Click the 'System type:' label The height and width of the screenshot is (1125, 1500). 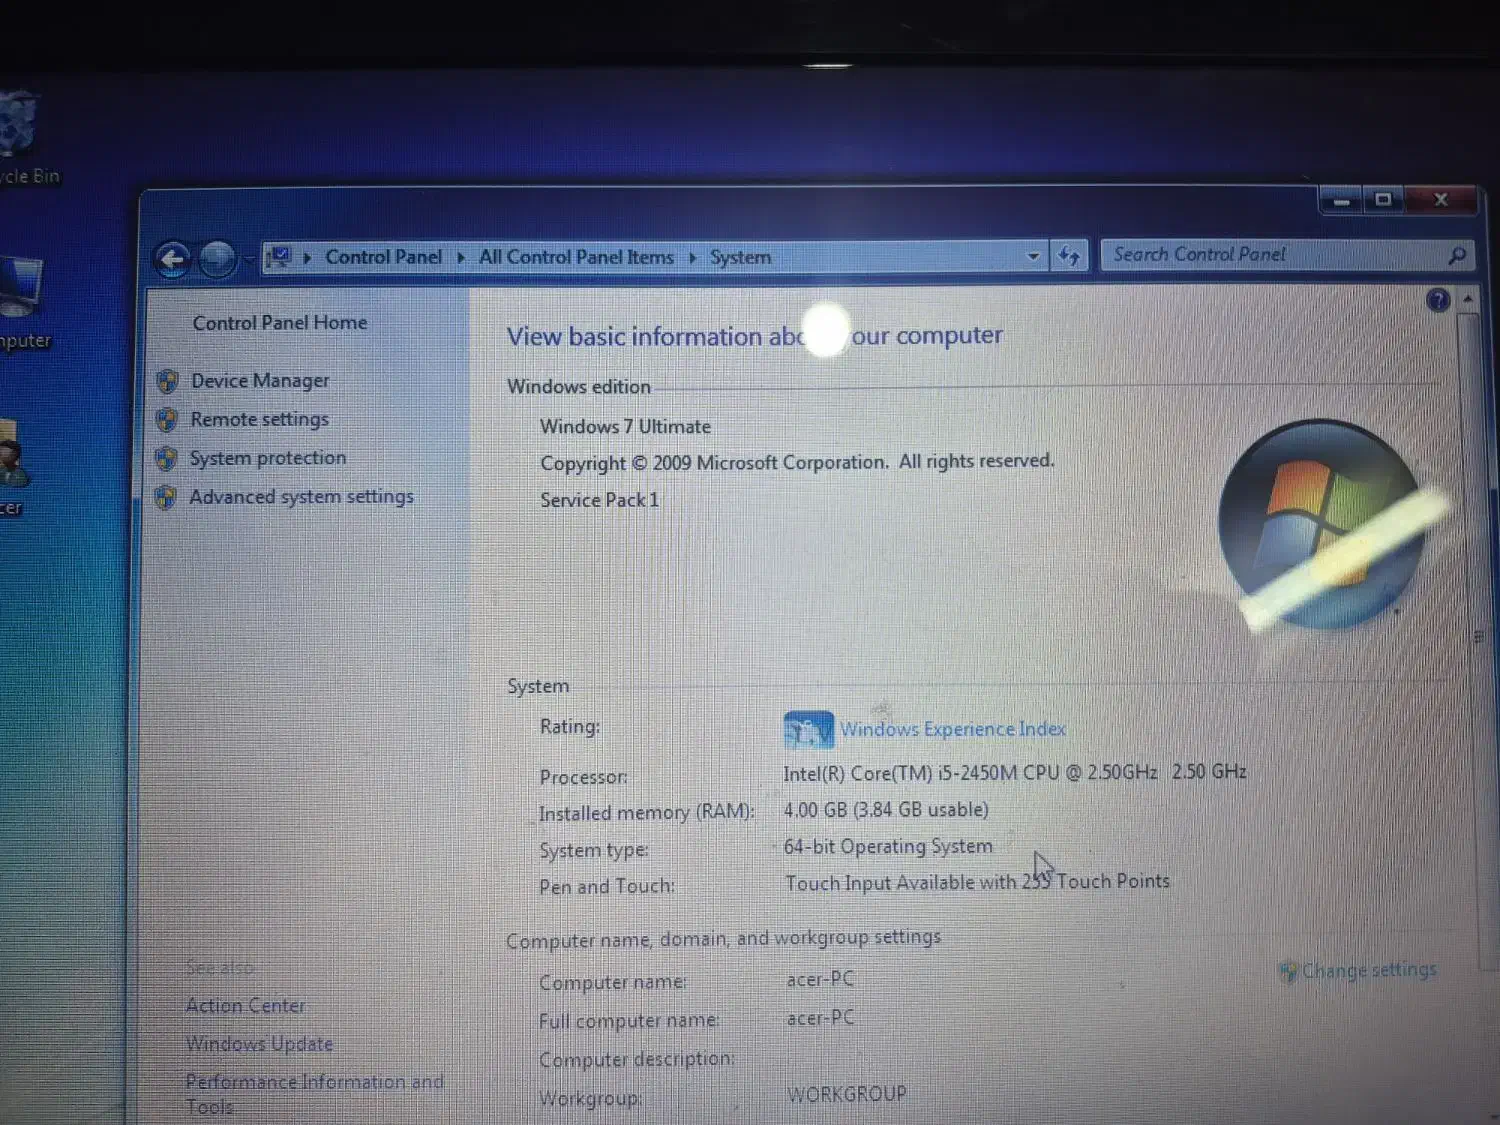[x=594, y=851]
